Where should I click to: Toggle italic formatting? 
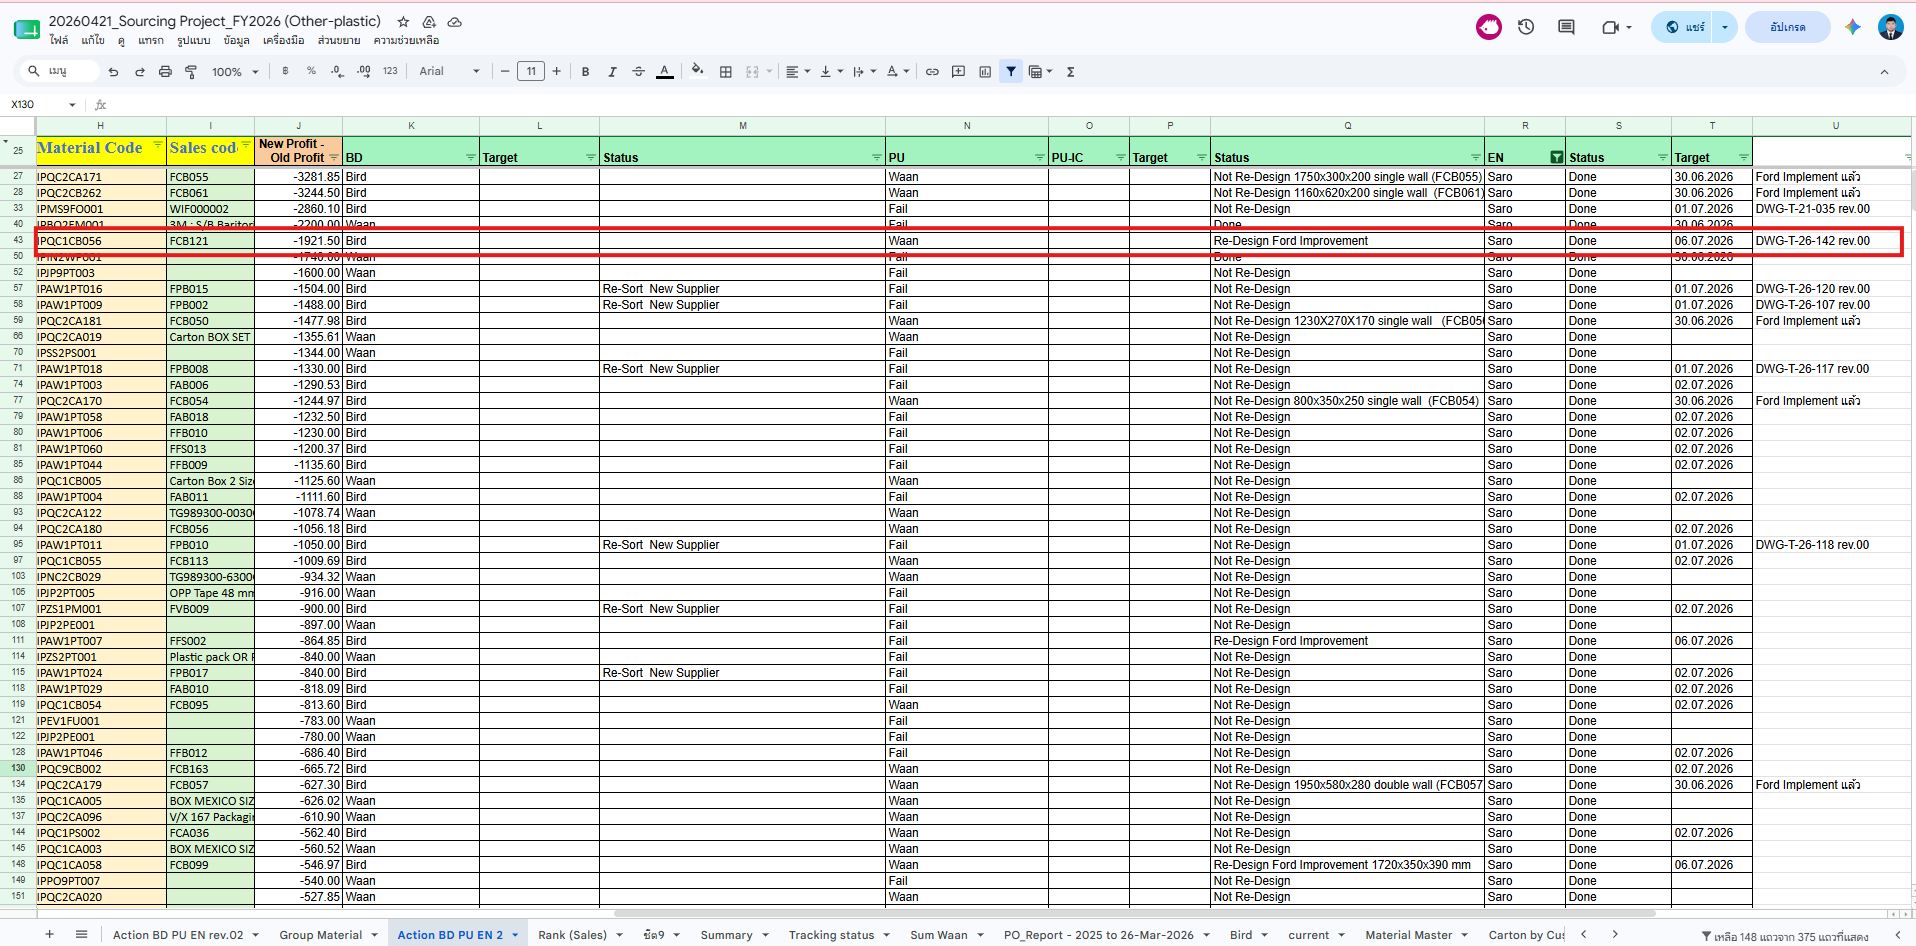pos(612,72)
